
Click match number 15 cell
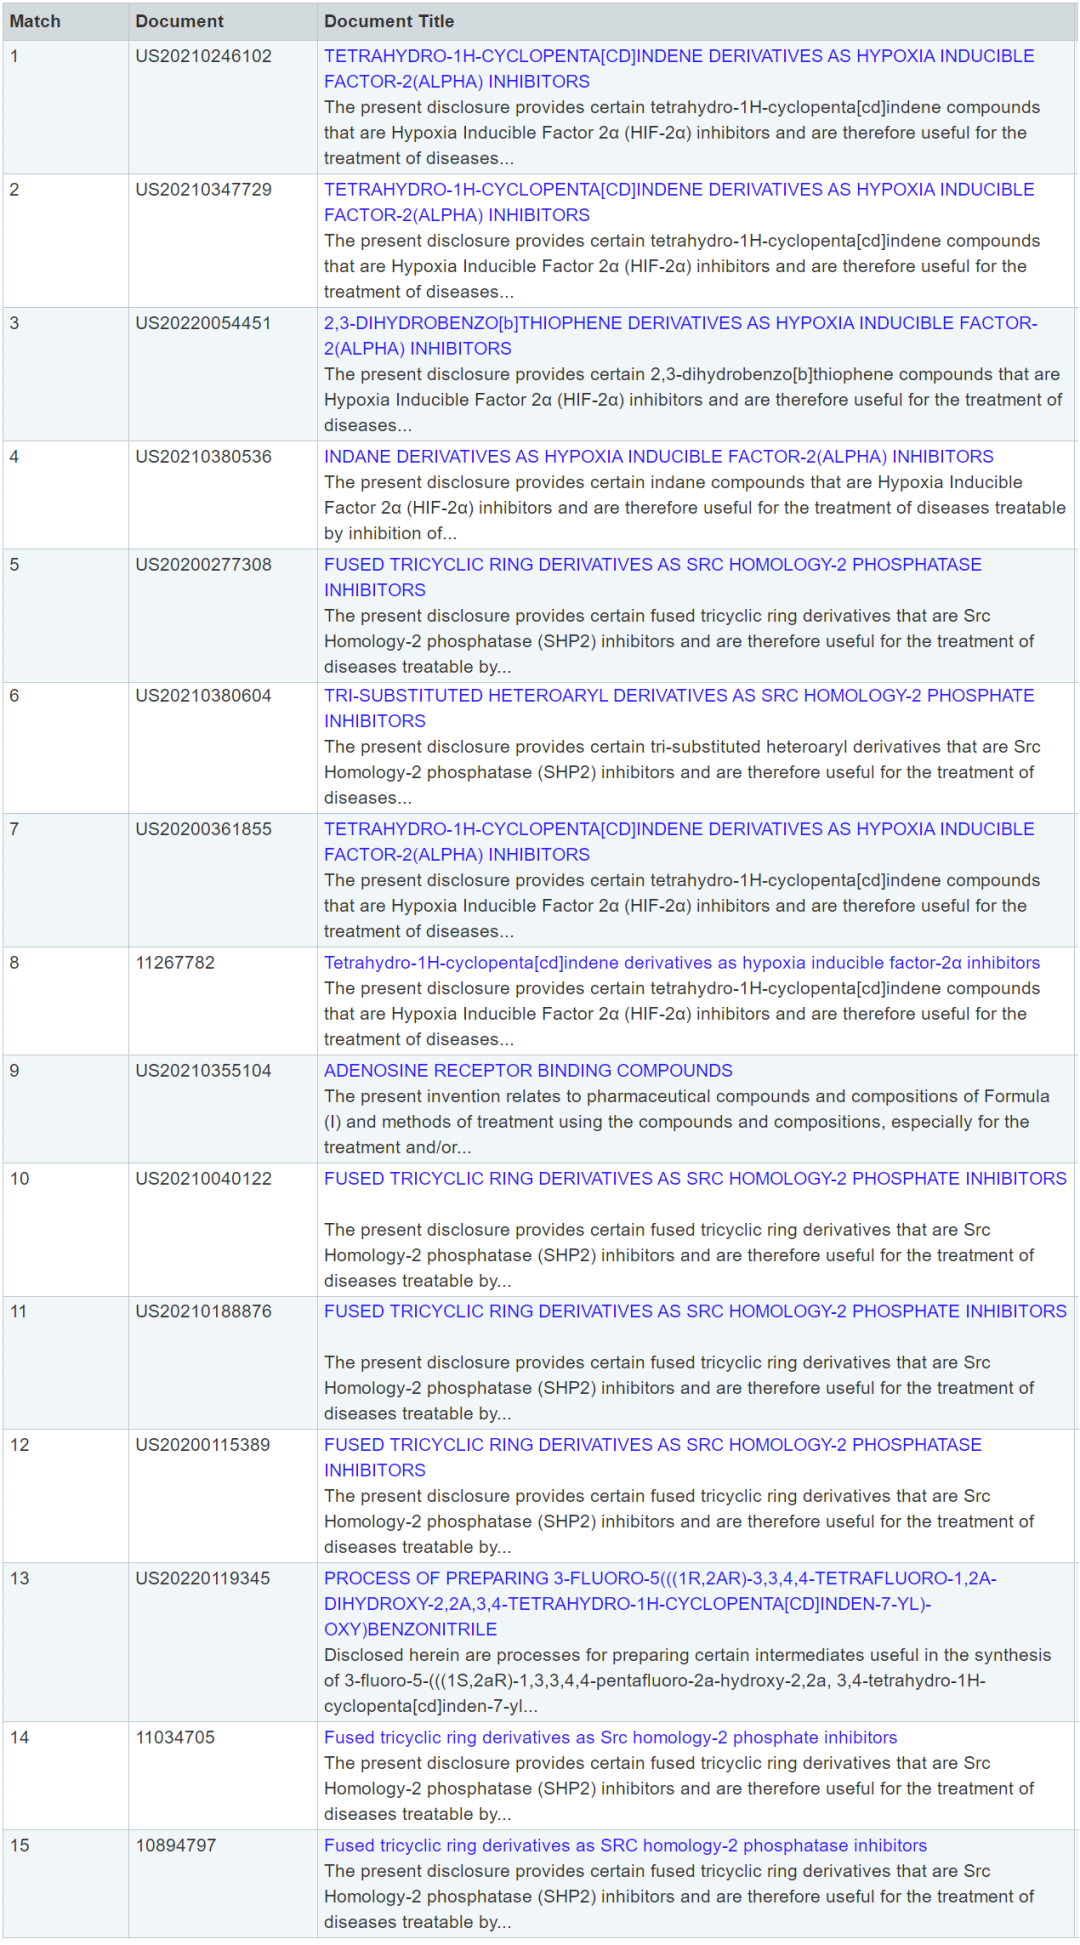click(x=65, y=1884)
